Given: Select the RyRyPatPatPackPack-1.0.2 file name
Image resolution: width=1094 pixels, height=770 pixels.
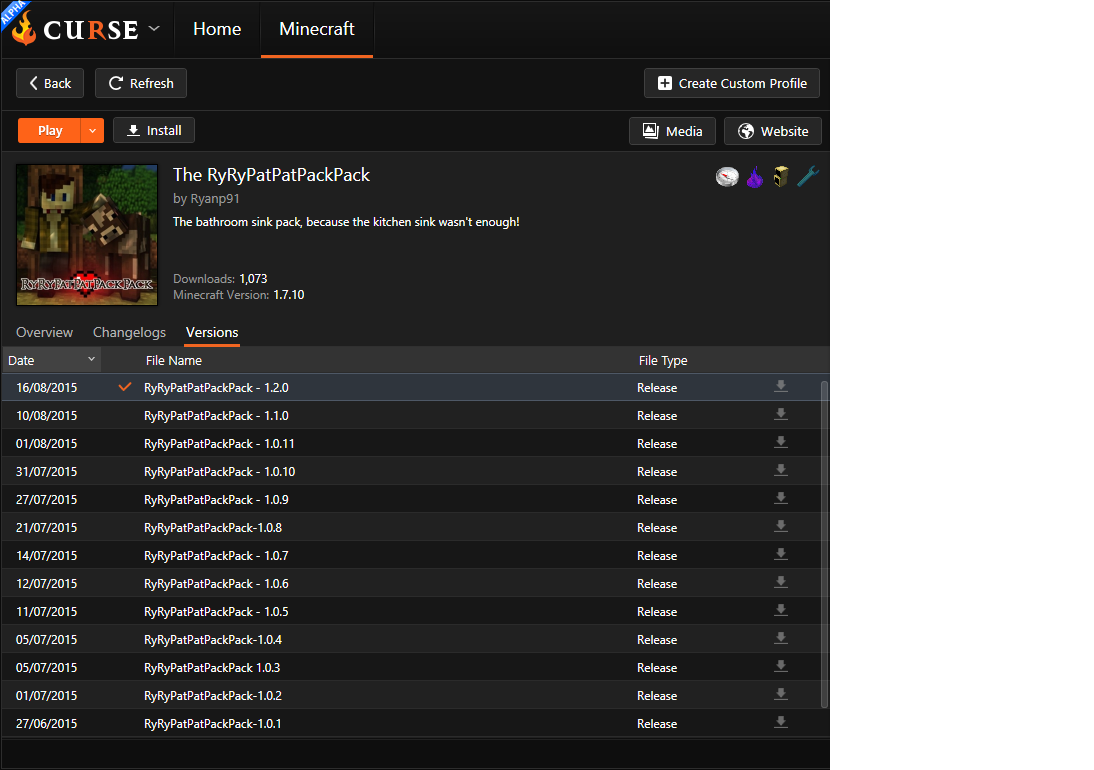Looking at the screenshot, I should (x=213, y=695).
